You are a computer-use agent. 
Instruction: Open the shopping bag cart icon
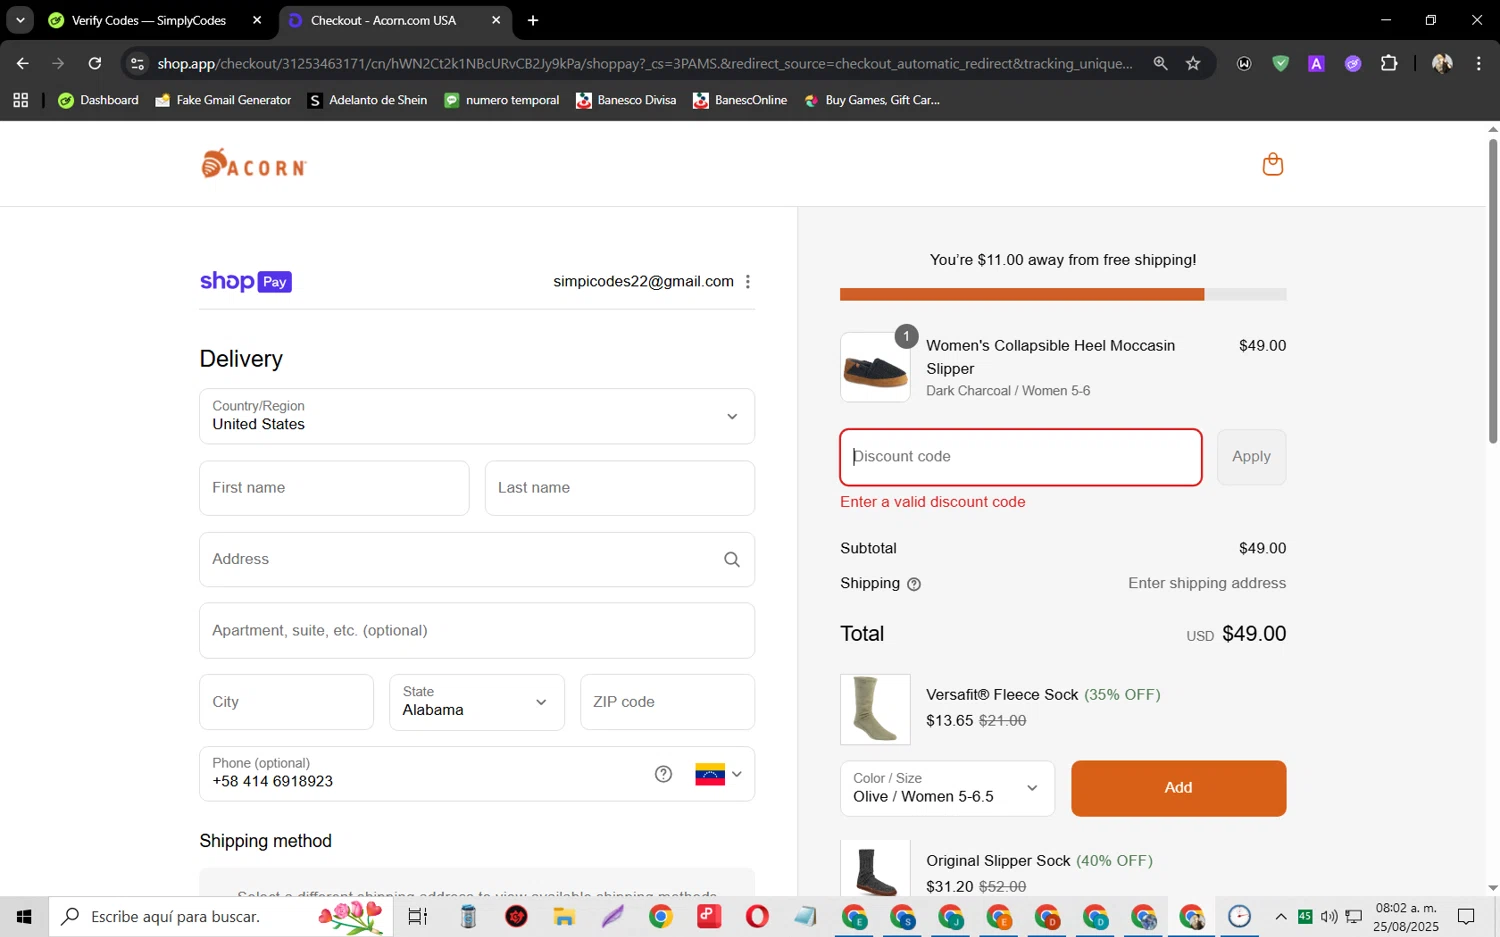click(x=1272, y=164)
